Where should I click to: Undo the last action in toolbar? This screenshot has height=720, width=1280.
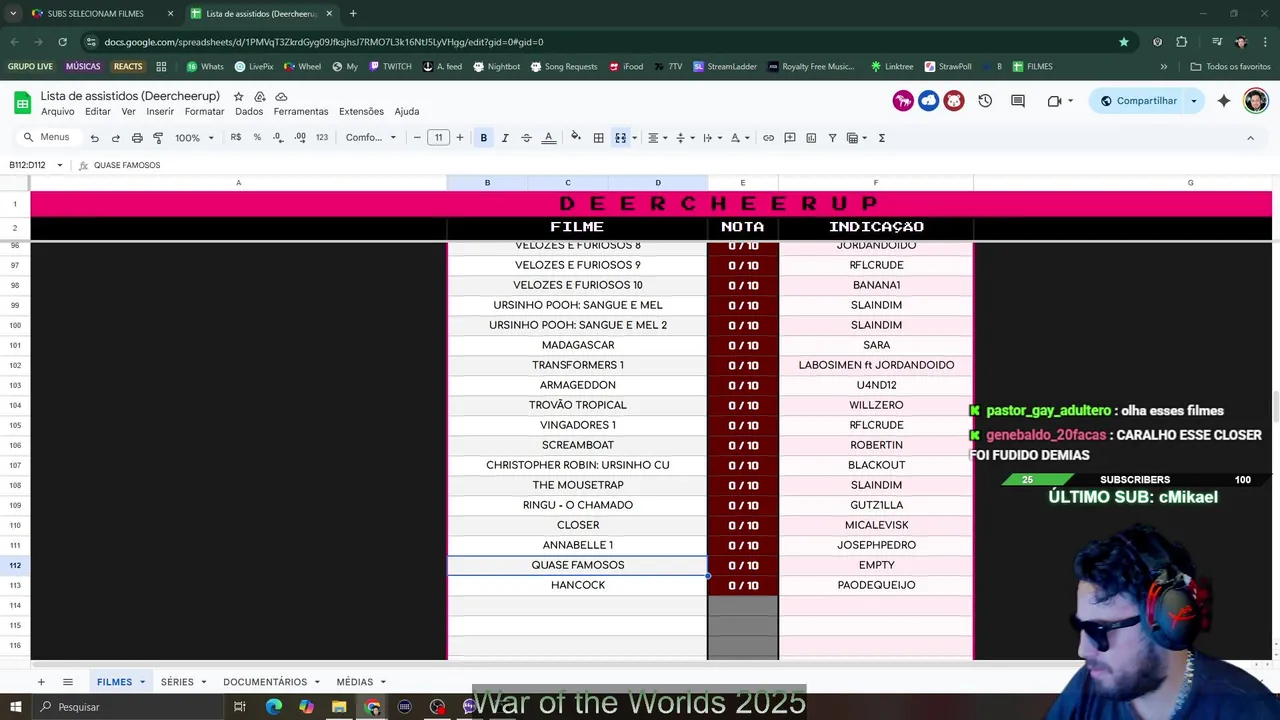94,138
